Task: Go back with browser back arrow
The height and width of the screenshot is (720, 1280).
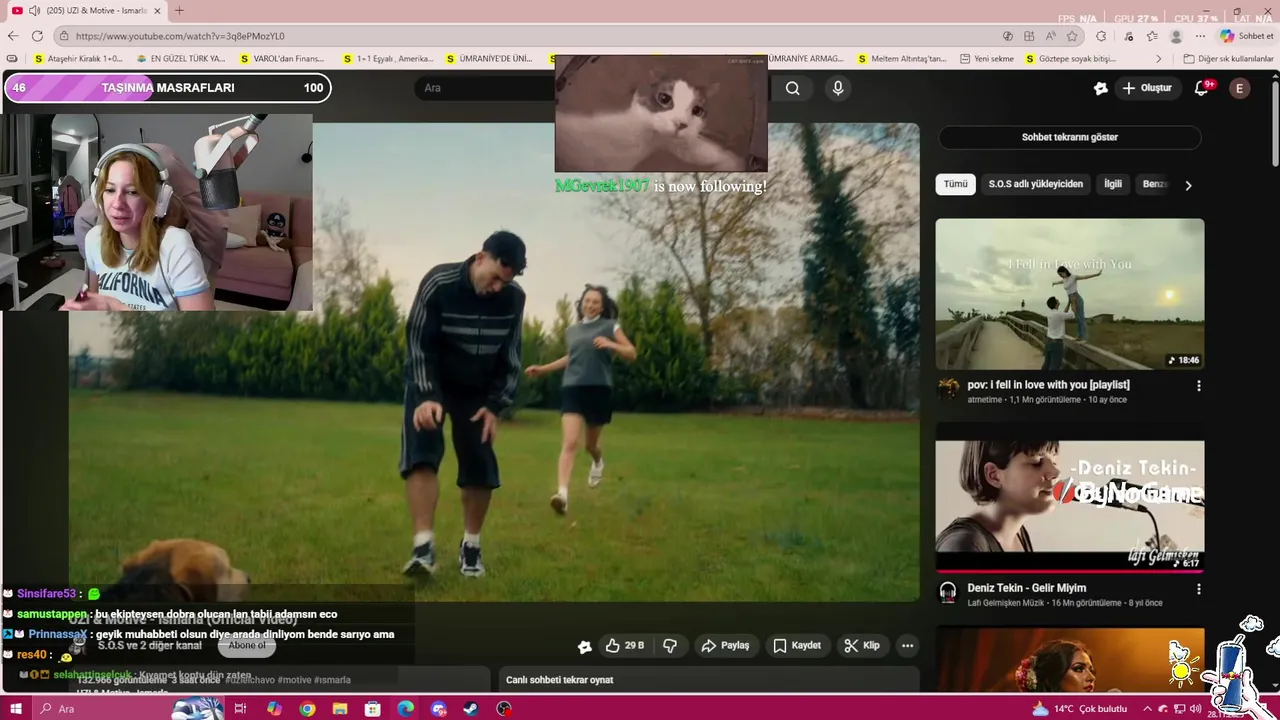Action: [13, 36]
